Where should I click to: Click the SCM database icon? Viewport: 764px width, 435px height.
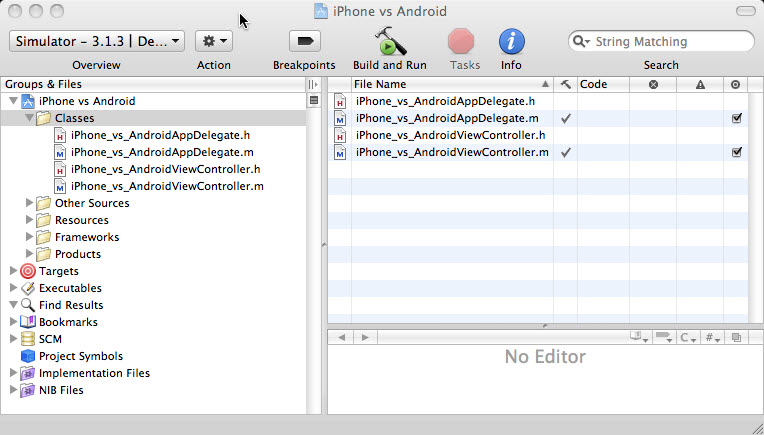point(28,339)
